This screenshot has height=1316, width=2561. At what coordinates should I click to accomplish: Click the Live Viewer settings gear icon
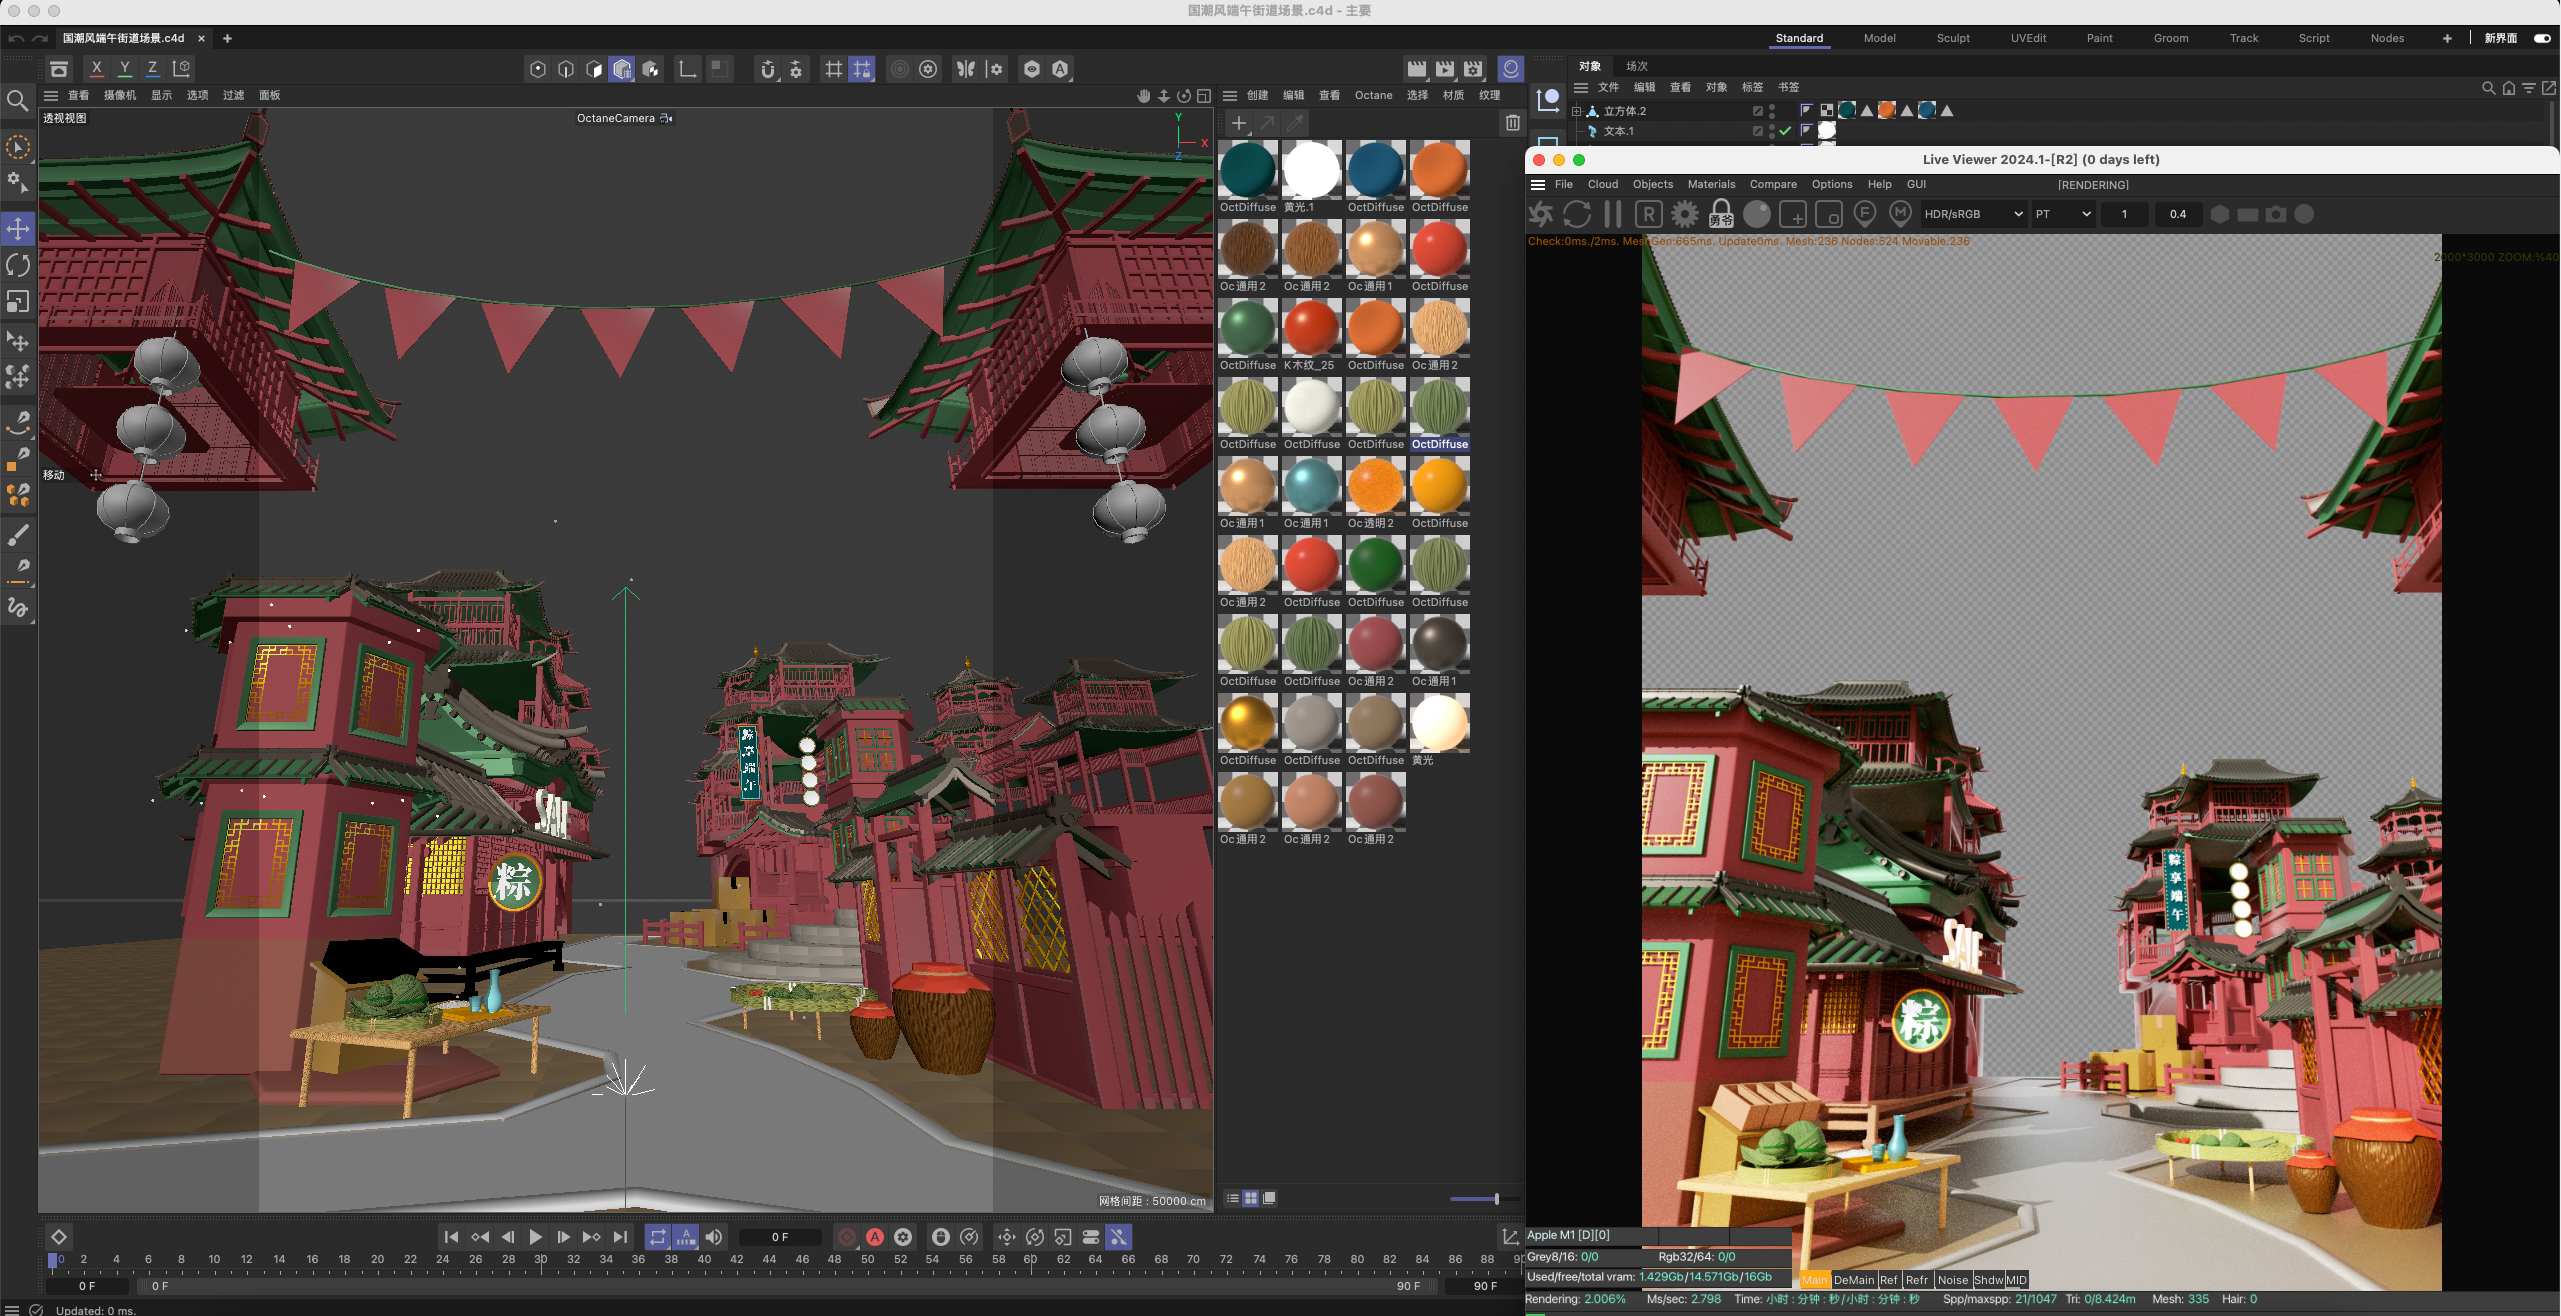(x=1685, y=214)
